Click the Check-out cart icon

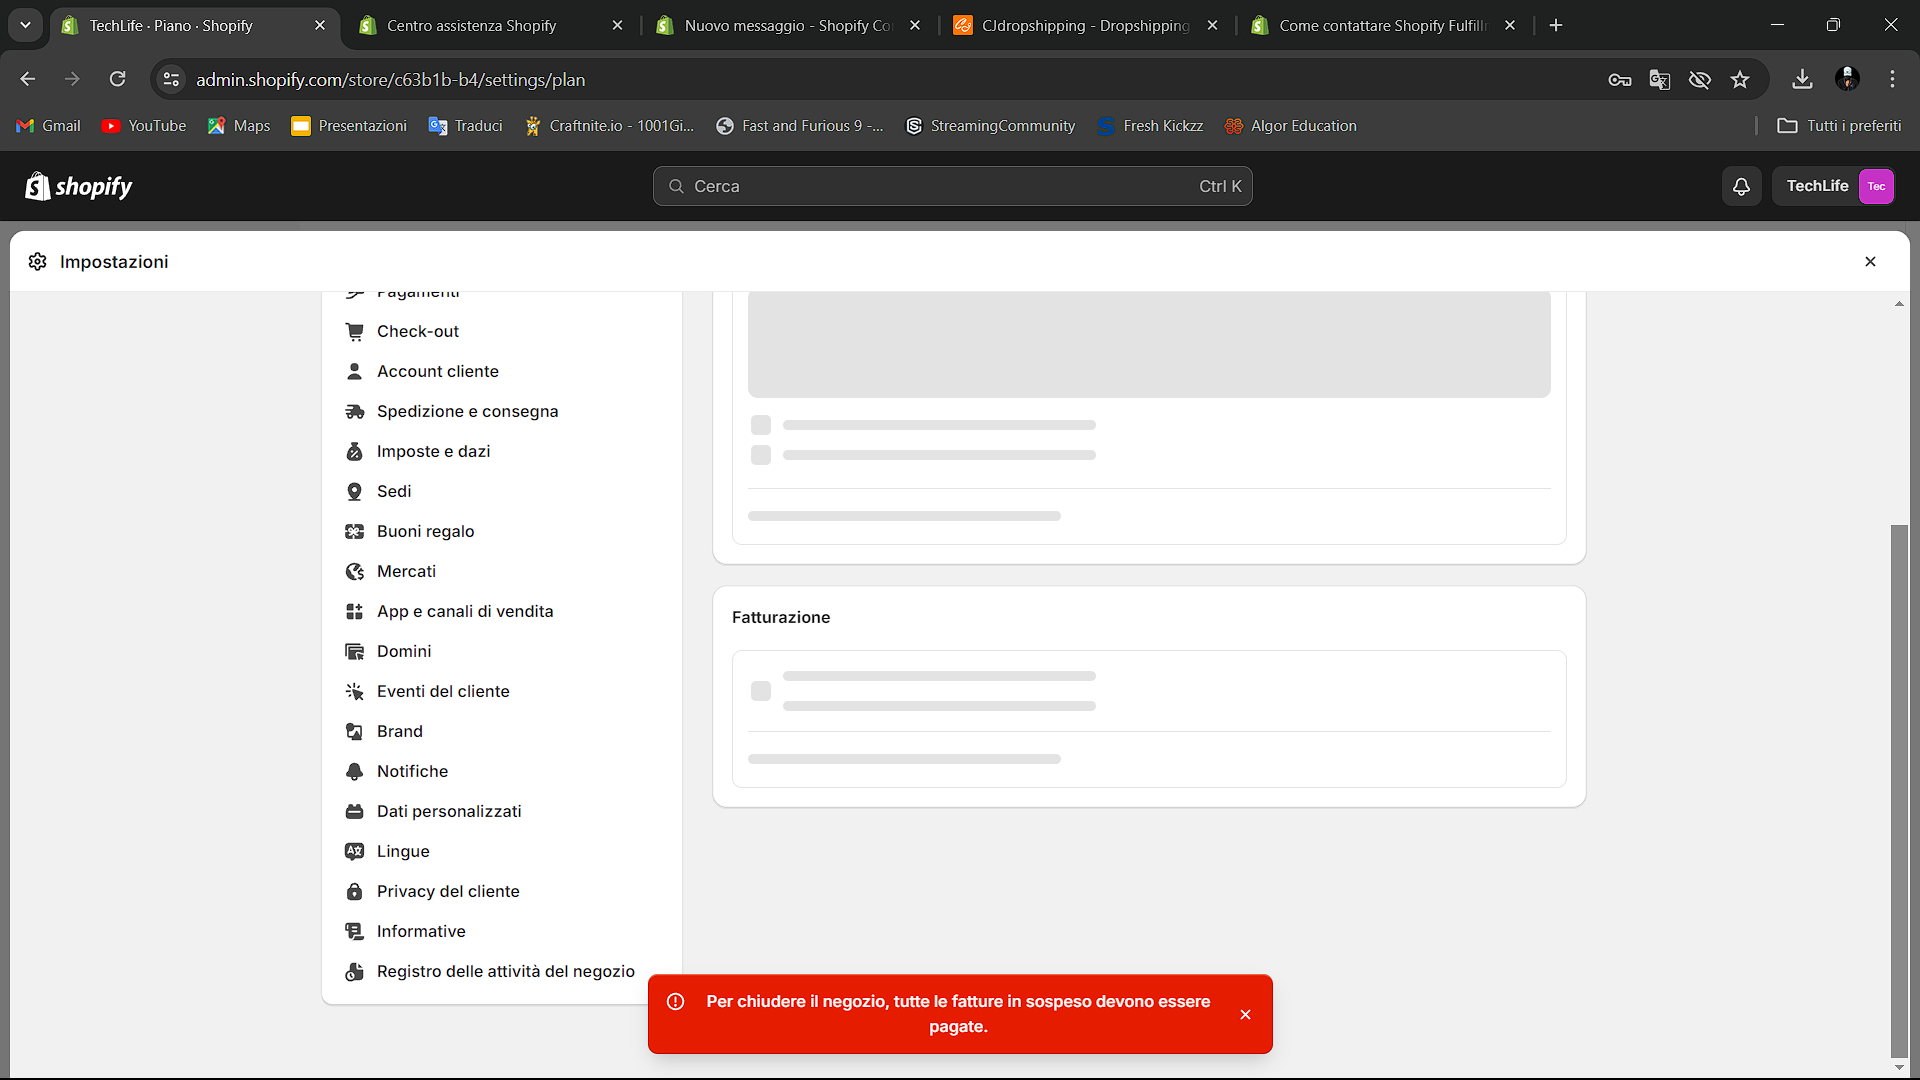coord(354,332)
